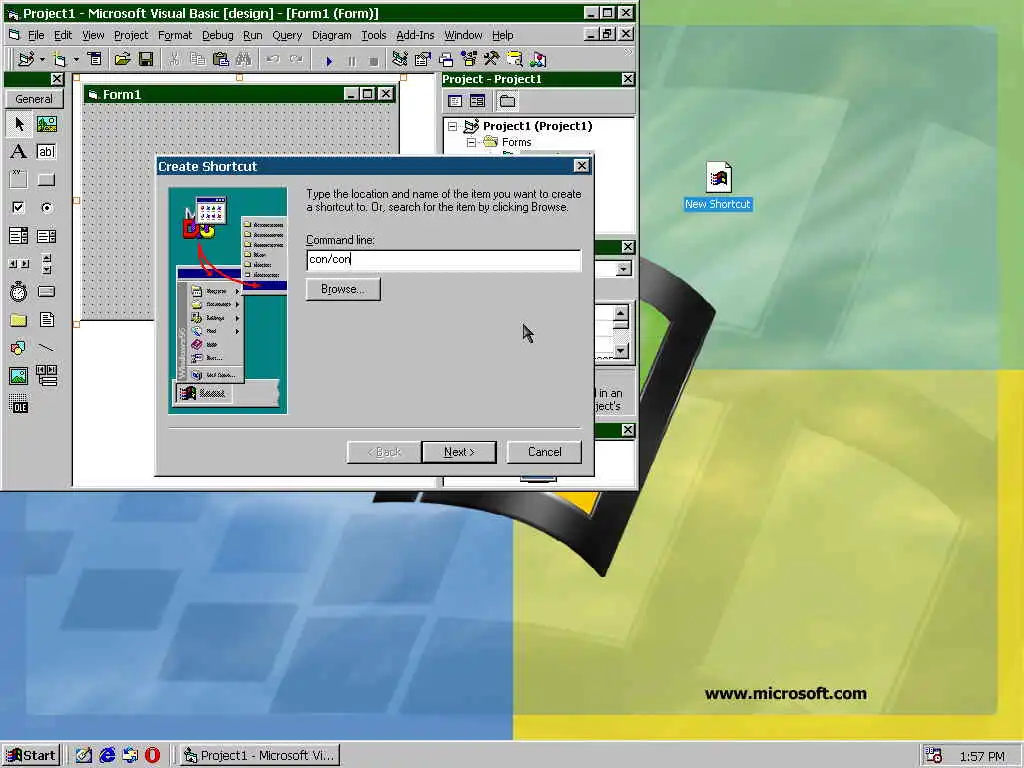1024x768 pixels.
Task: Click View Code in the Project panel
Action: point(455,101)
